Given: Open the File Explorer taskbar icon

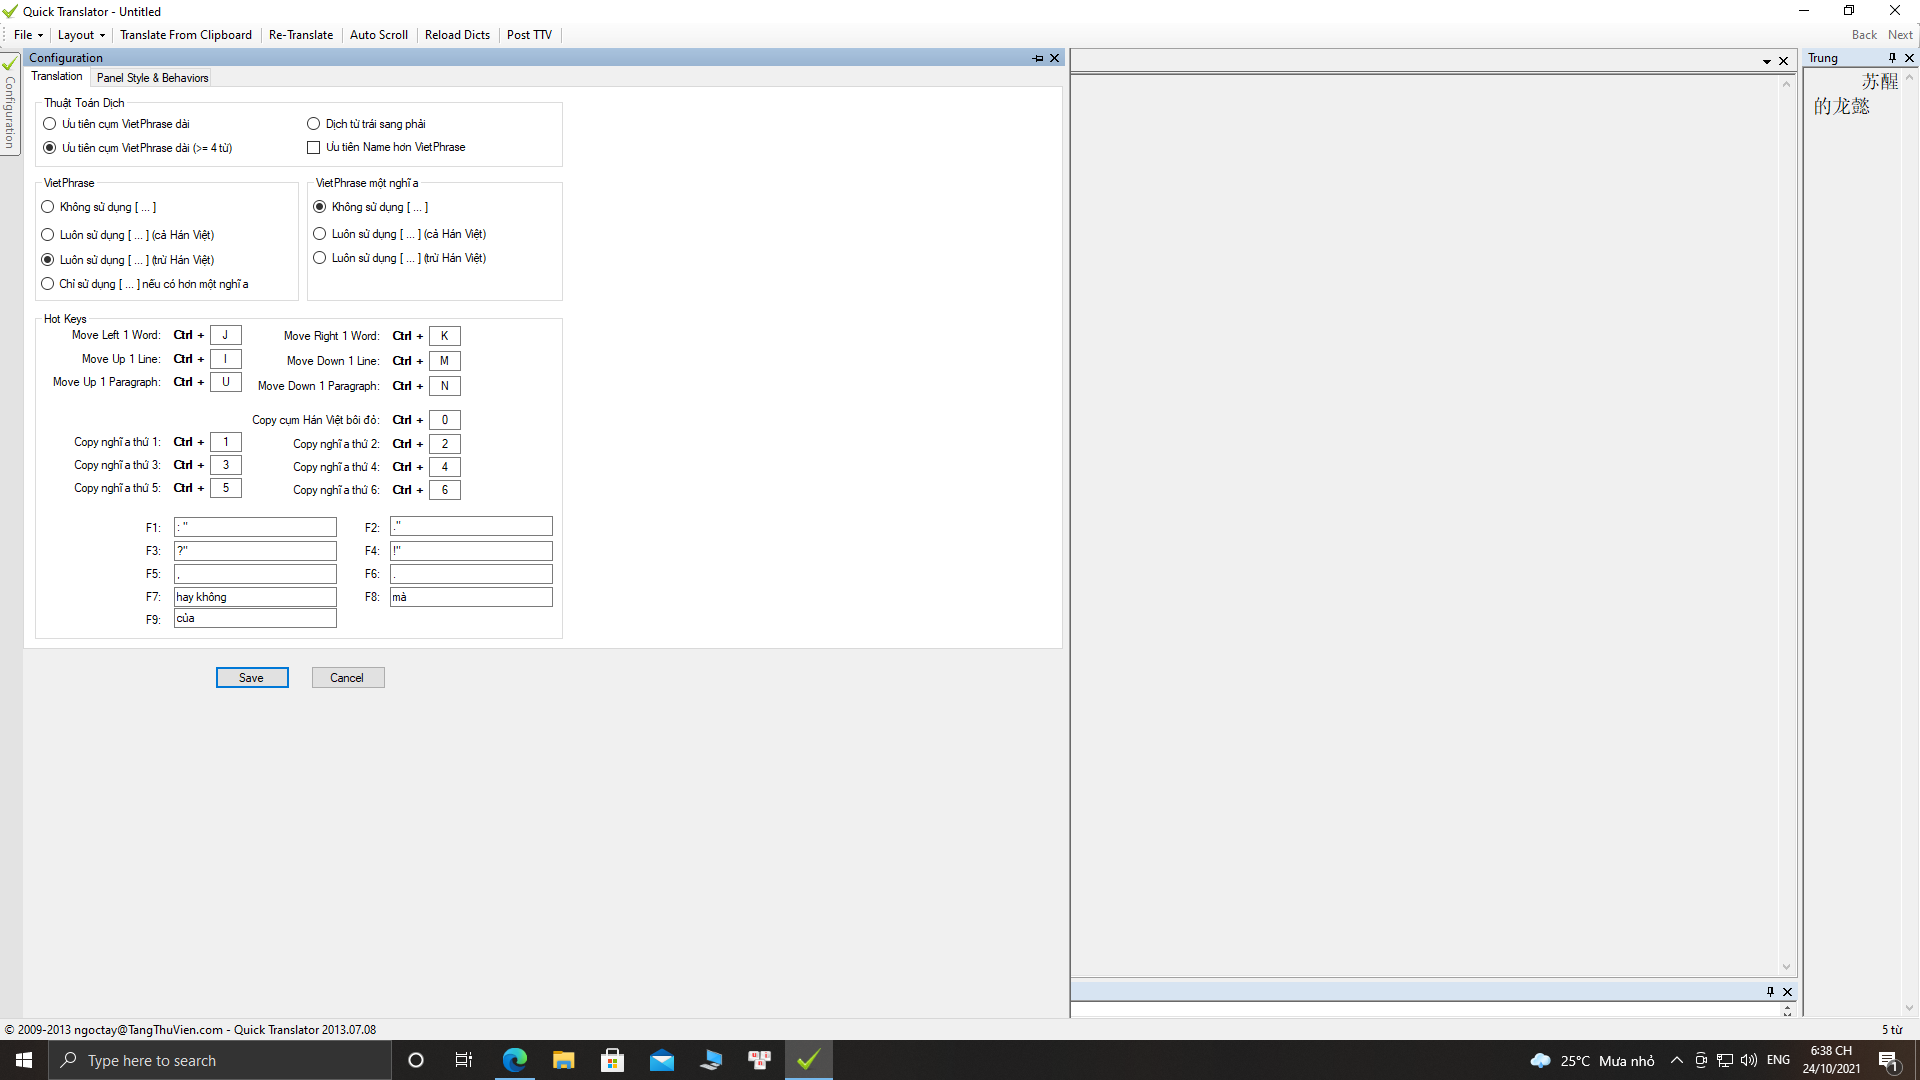Looking at the screenshot, I should pyautogui.click(x=564, y=1060).
